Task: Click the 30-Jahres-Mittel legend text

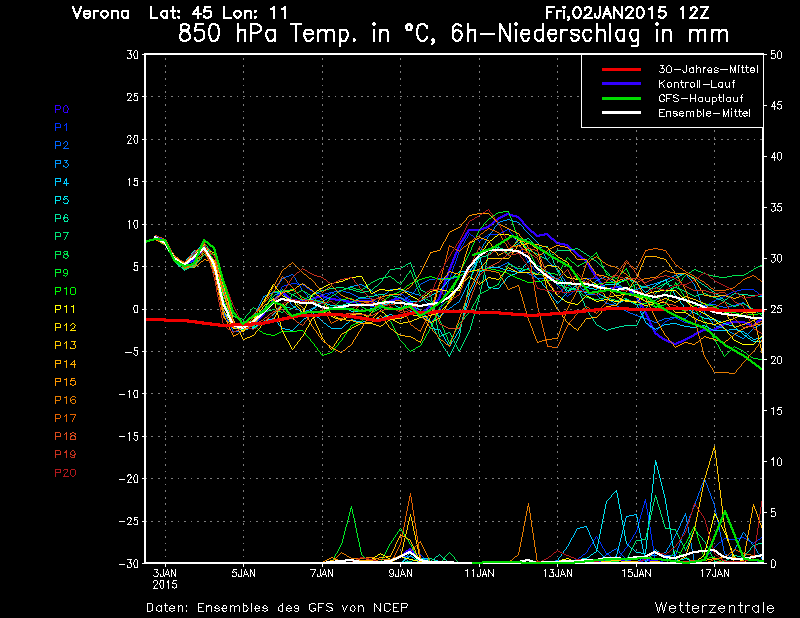Action: [708, 69]
